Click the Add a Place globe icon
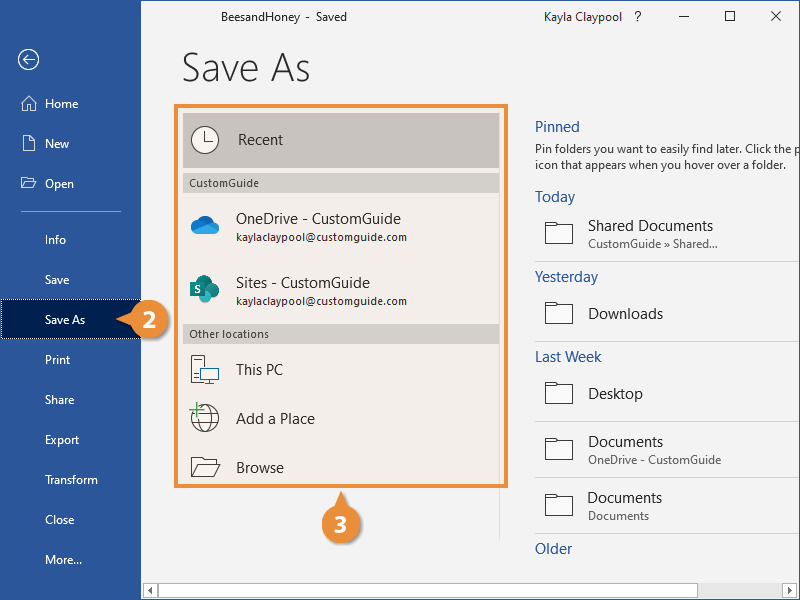 205,419
